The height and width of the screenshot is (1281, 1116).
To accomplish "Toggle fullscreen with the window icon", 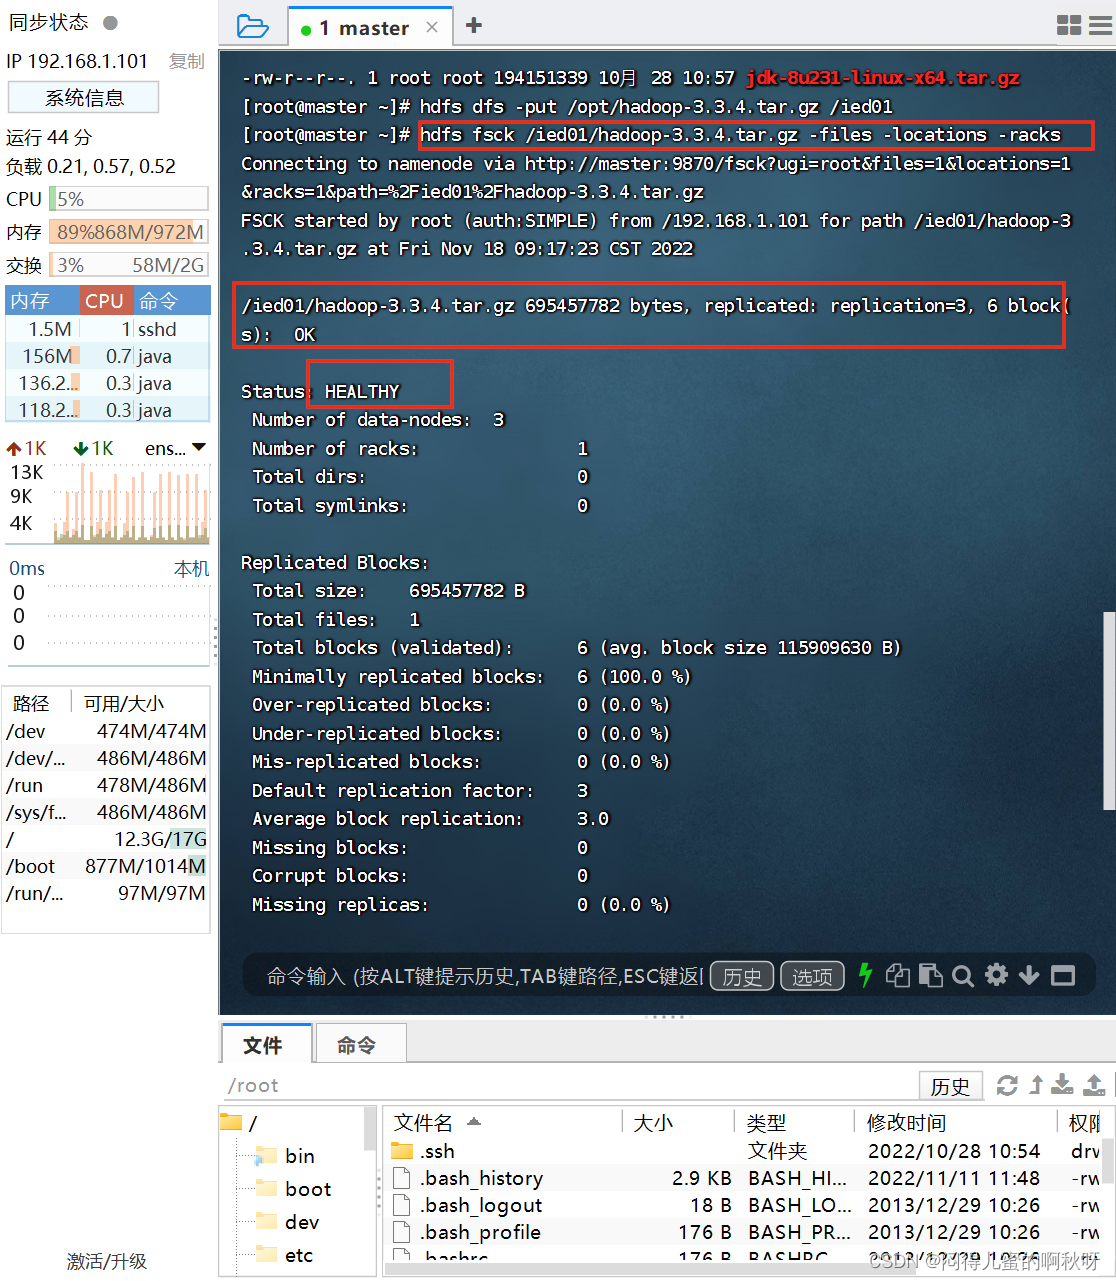I will 1062,975.
